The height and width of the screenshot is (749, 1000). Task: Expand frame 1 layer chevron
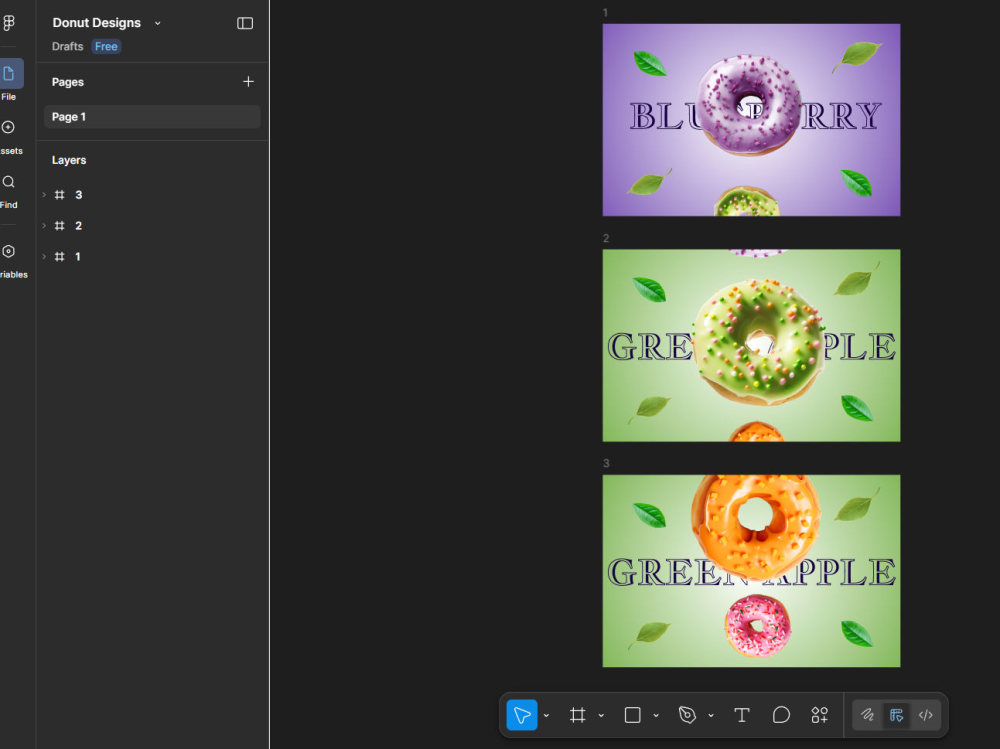[44, 256]
